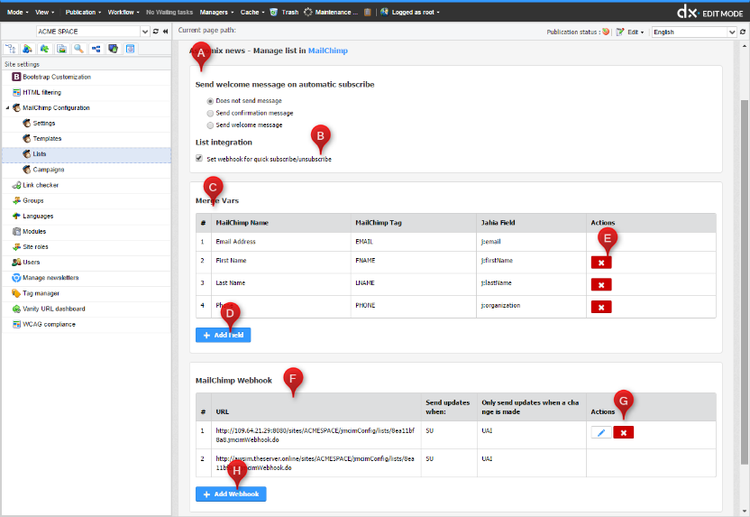Select Settings under MailChimp Configuration
This screenshot has width=750, height=517.
click(44, 123)
